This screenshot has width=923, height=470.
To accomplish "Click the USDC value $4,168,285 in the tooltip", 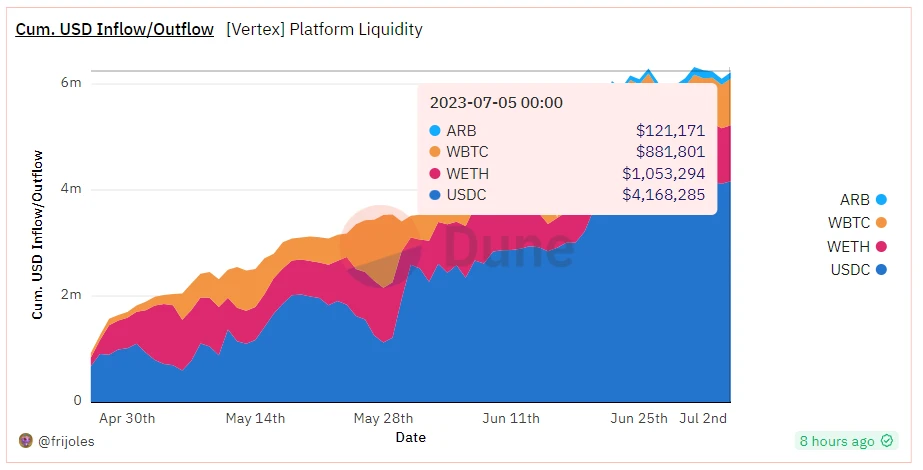I will [663, 195].
